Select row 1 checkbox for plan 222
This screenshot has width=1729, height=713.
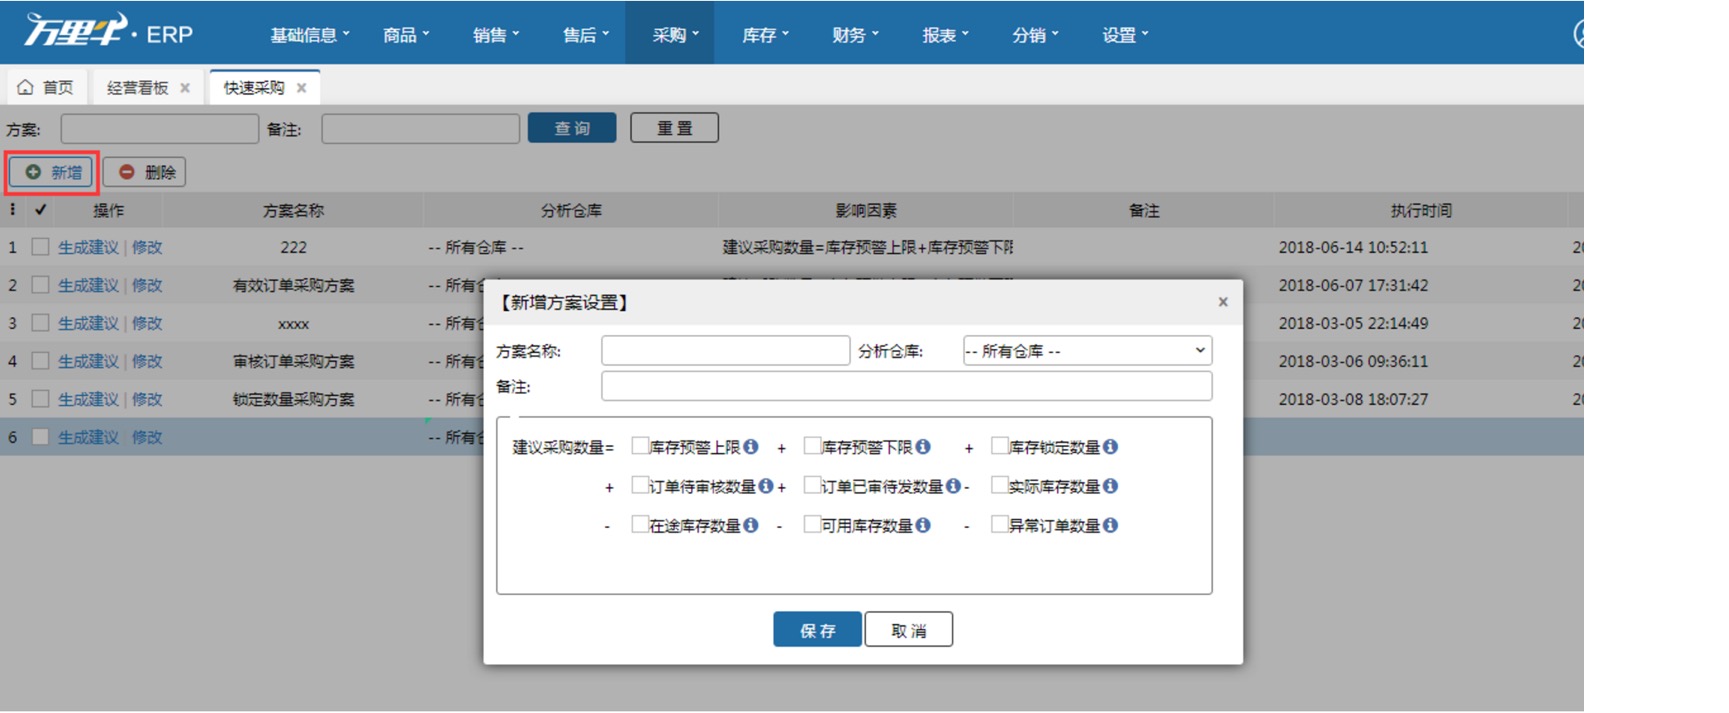[x=40, y=247]
